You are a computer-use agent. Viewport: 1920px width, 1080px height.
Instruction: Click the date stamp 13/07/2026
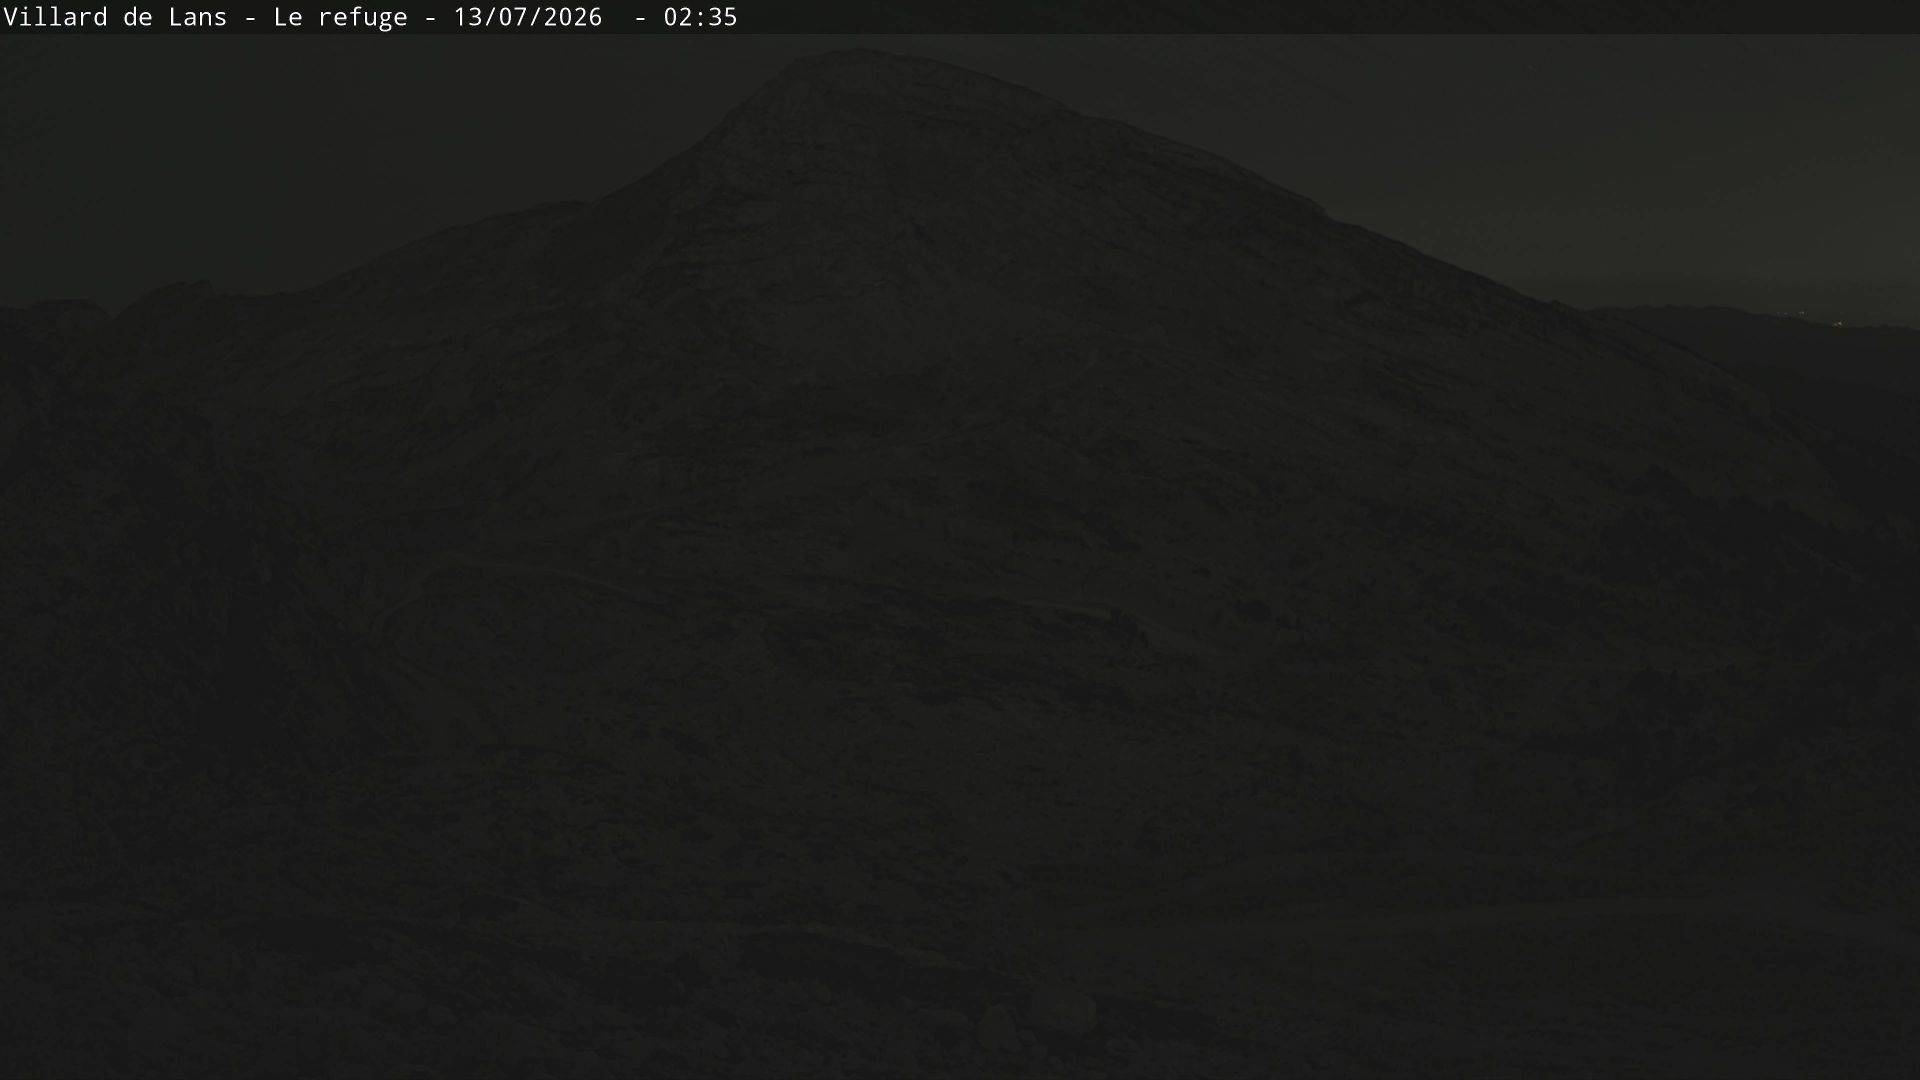pyautogui.click(x=528, y=17)
